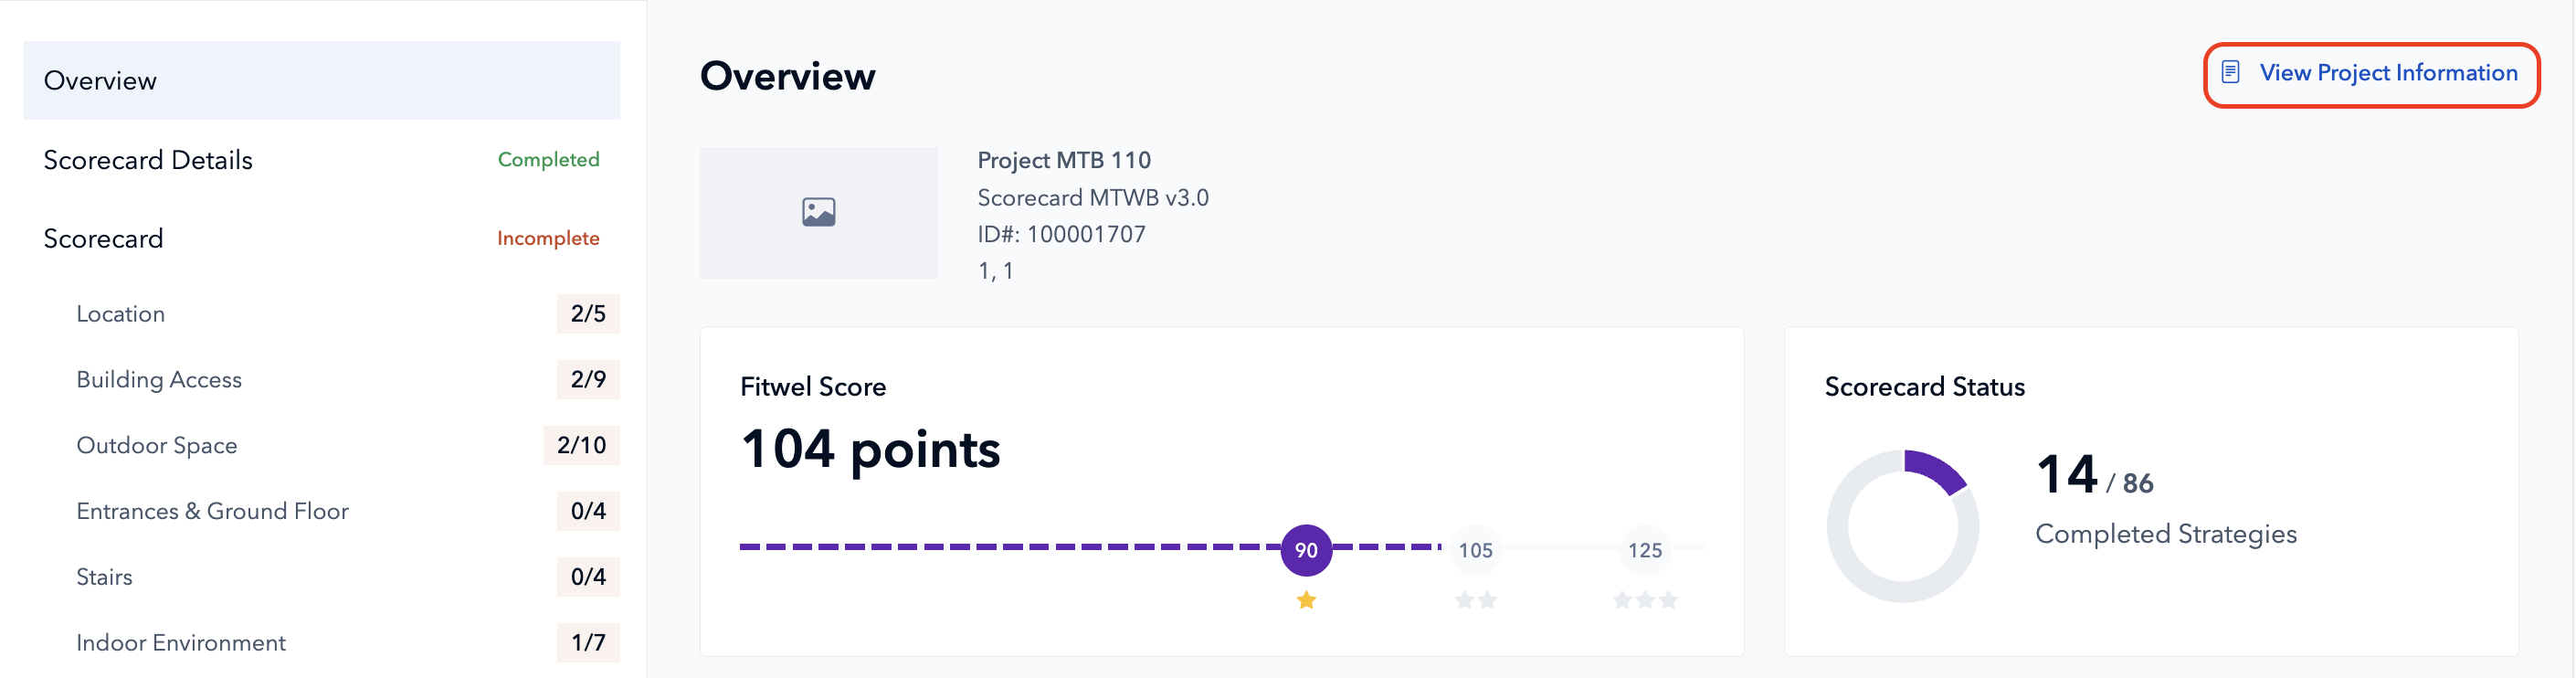The width and height of the screenshot is (2576, 678).
Task: Click the two-star rating icons under 105
Action: [x=1475, y=600]
